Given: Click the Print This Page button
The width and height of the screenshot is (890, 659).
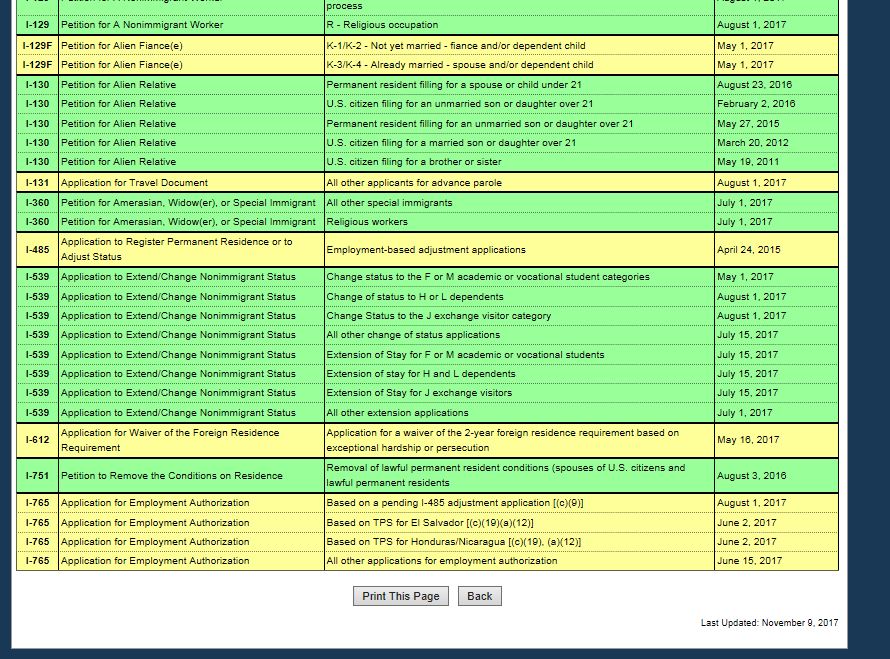Looking at the screenshot, I should (x=401, y=596).
